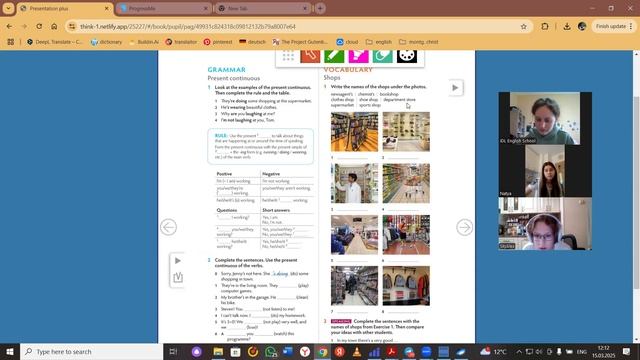Open the cloud bookmark
Viewport: 640px width, 360px height.
(347, 42)
